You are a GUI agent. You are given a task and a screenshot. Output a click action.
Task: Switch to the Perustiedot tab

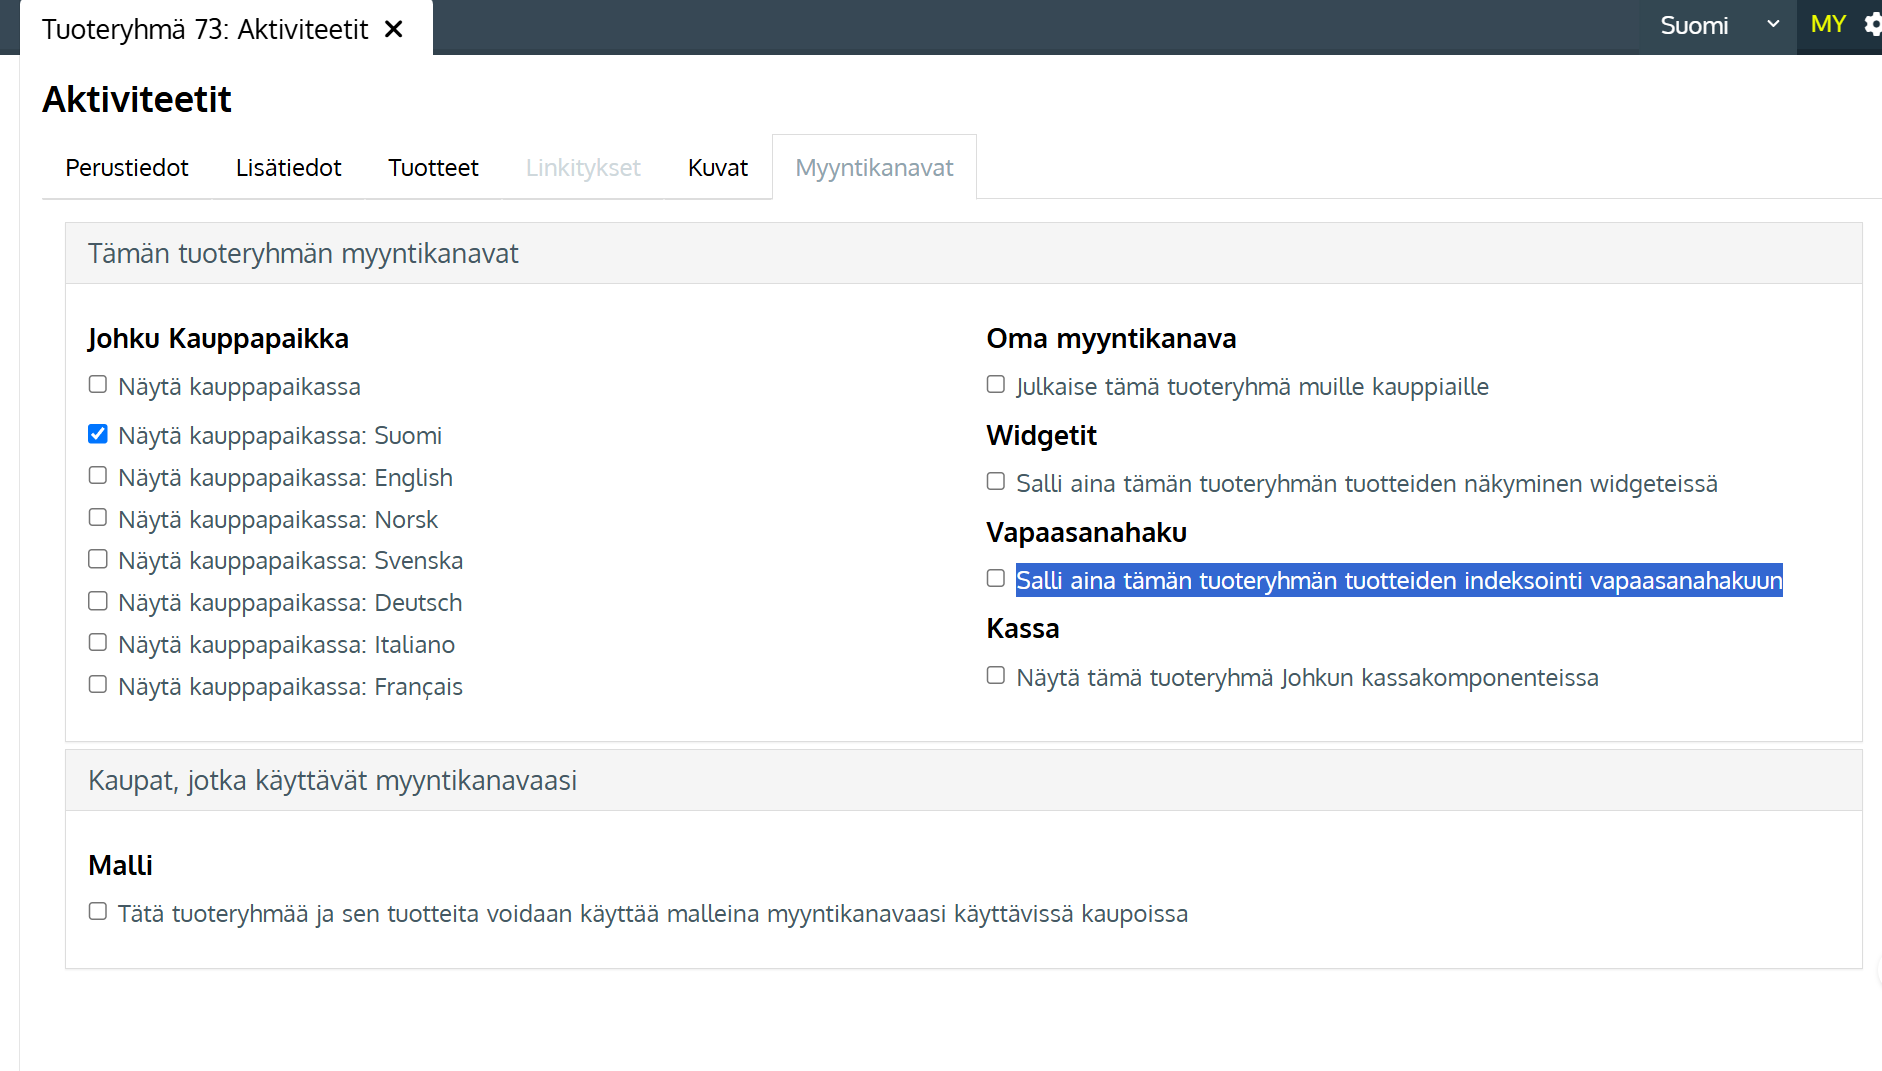[126, 168]
